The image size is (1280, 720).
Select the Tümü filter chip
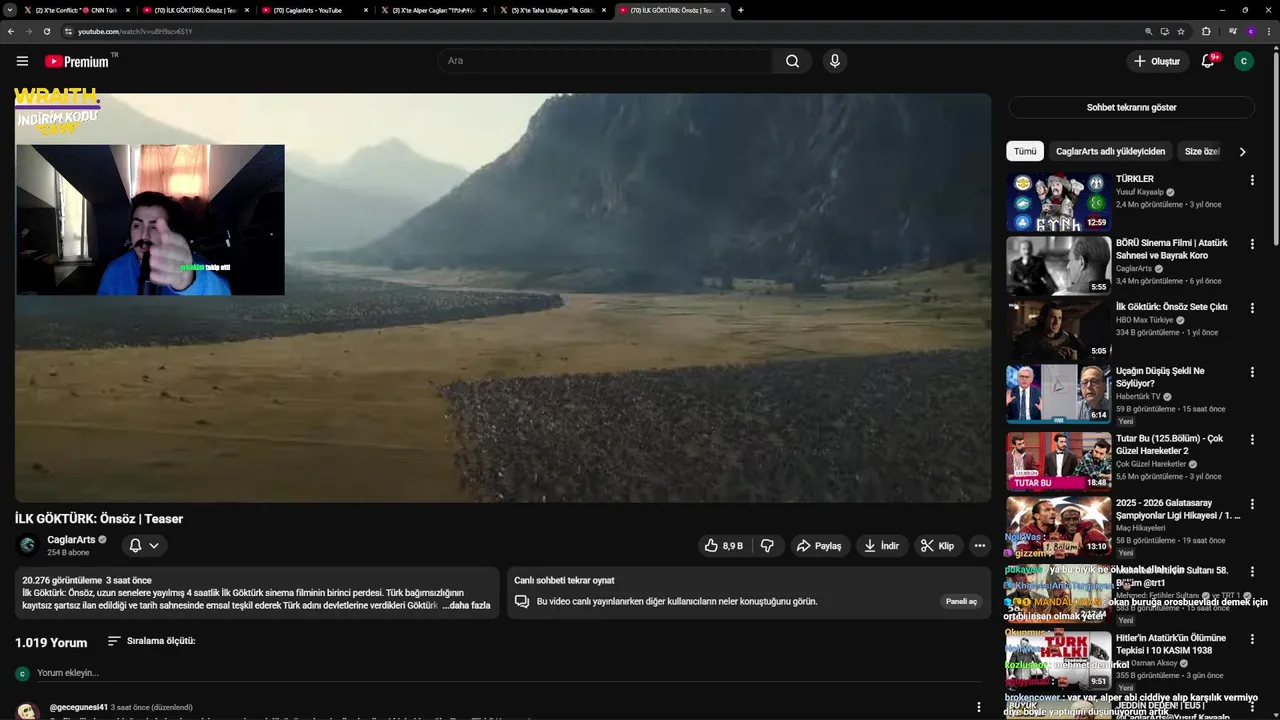(x=1025, y=152)
